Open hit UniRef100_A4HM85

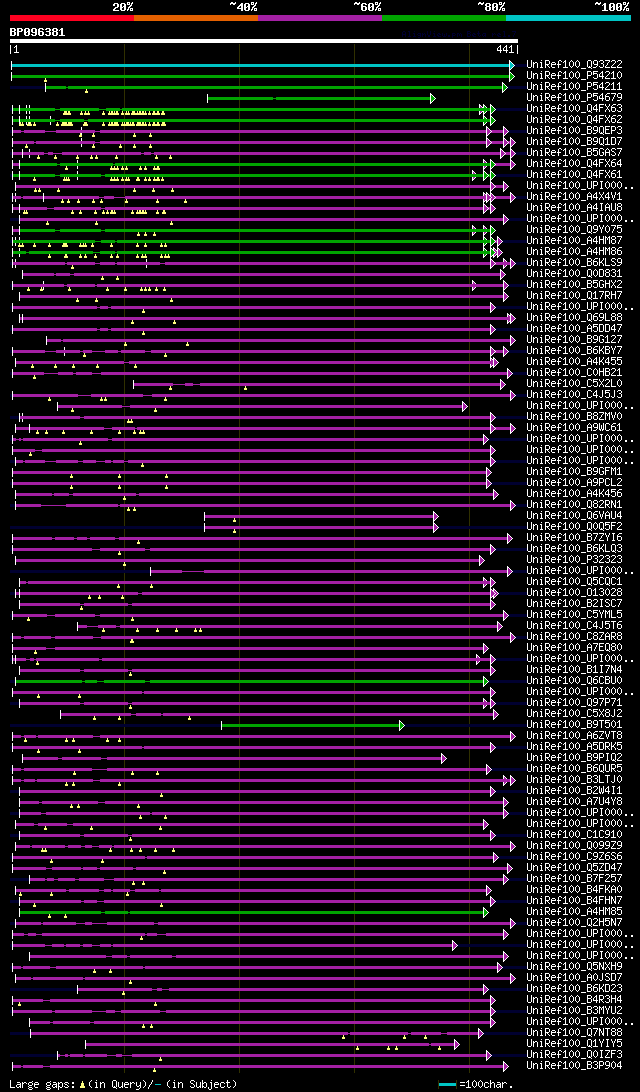575,912
